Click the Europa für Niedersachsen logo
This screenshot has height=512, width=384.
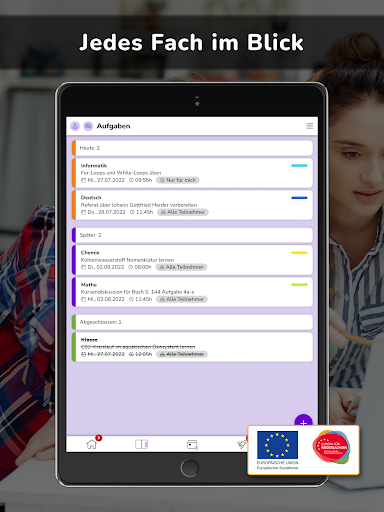point(331,447)
